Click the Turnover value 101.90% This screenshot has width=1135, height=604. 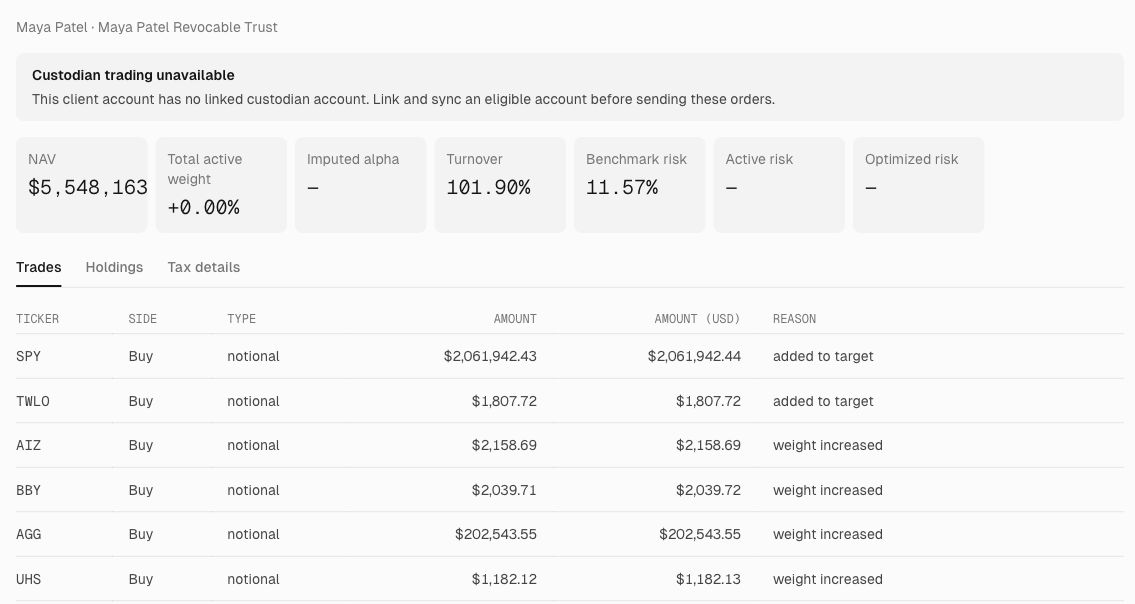488,188
